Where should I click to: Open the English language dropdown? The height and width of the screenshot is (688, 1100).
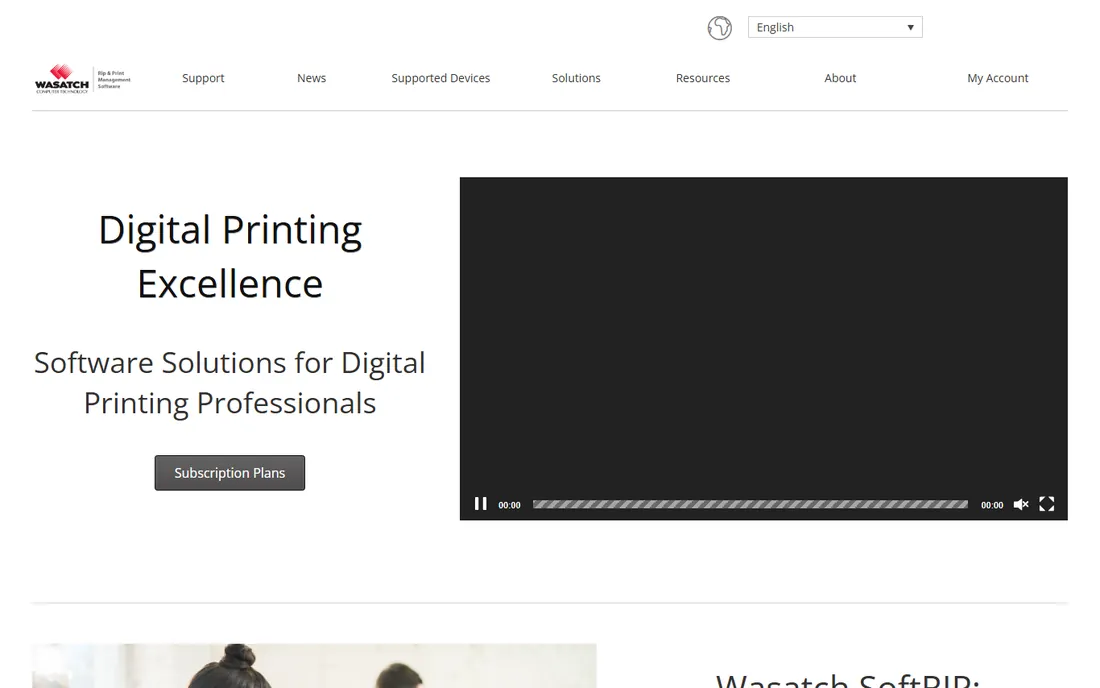835,27
